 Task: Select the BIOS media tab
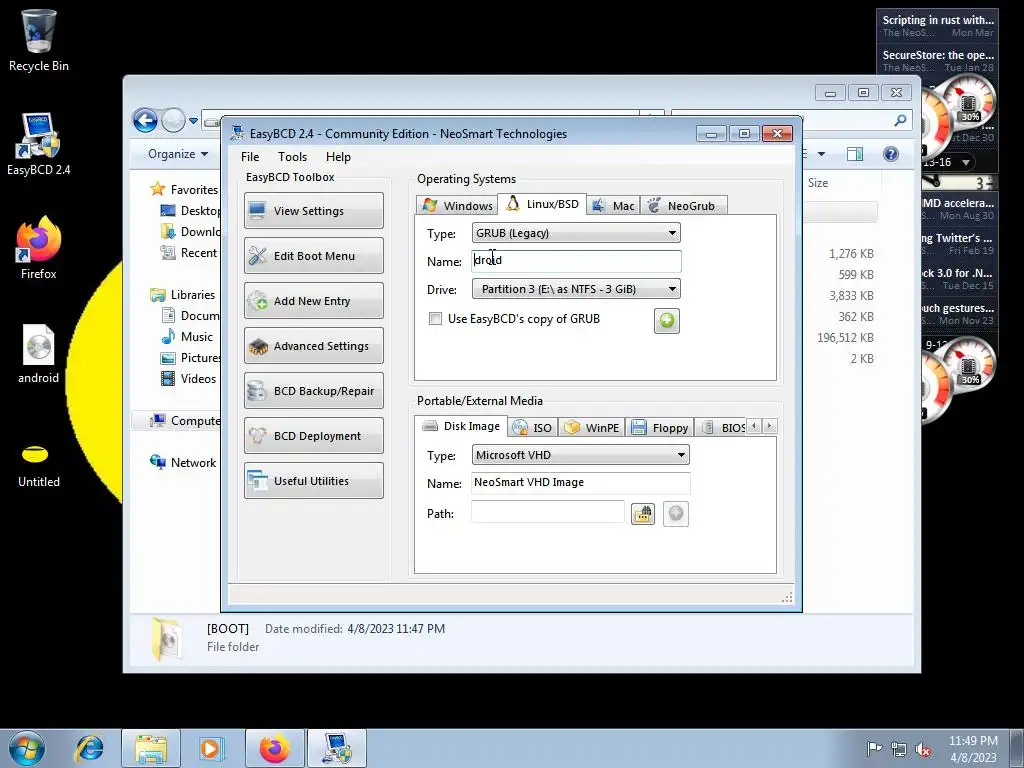(721, 428)
